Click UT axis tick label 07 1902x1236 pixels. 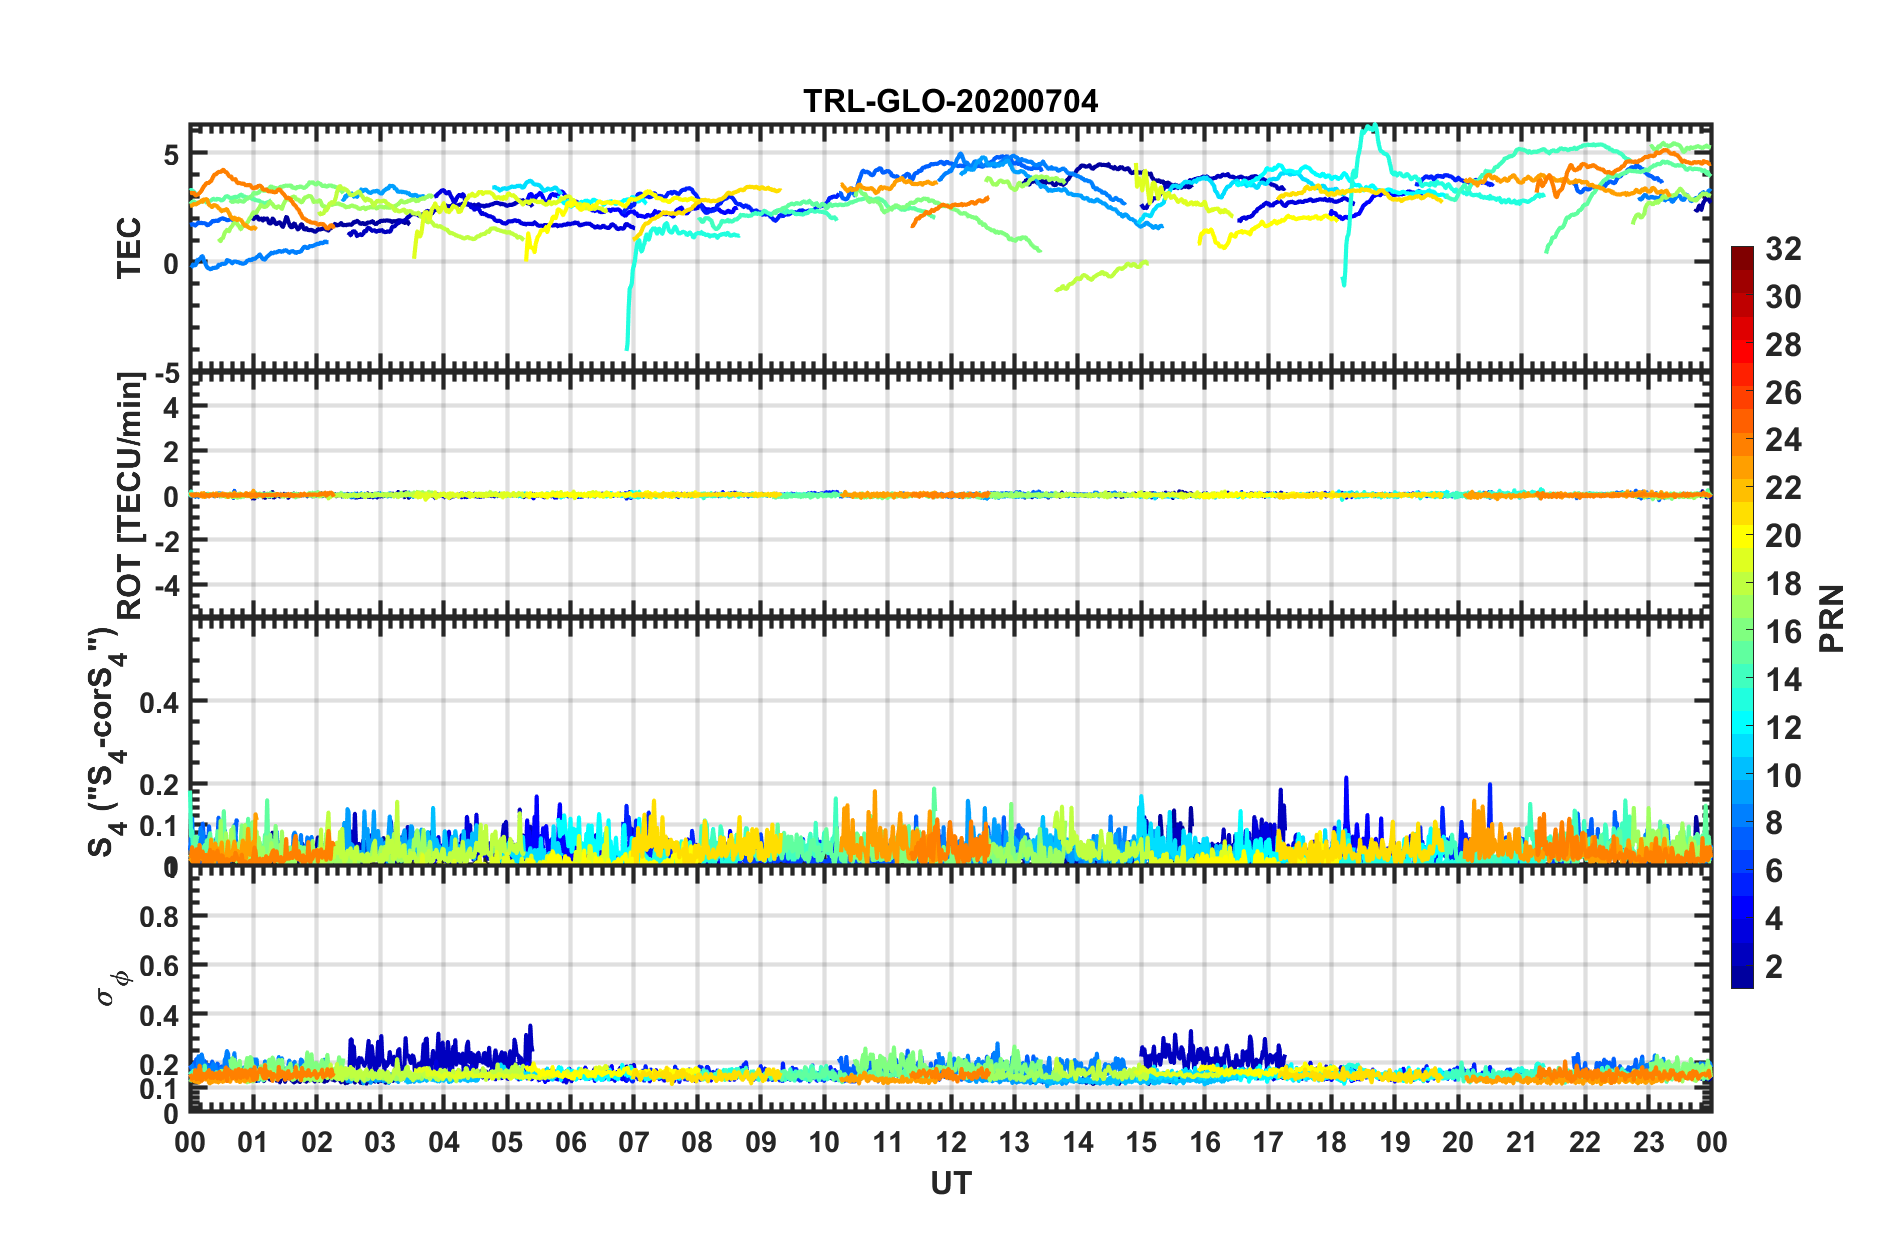click(x=634, y=1142)
